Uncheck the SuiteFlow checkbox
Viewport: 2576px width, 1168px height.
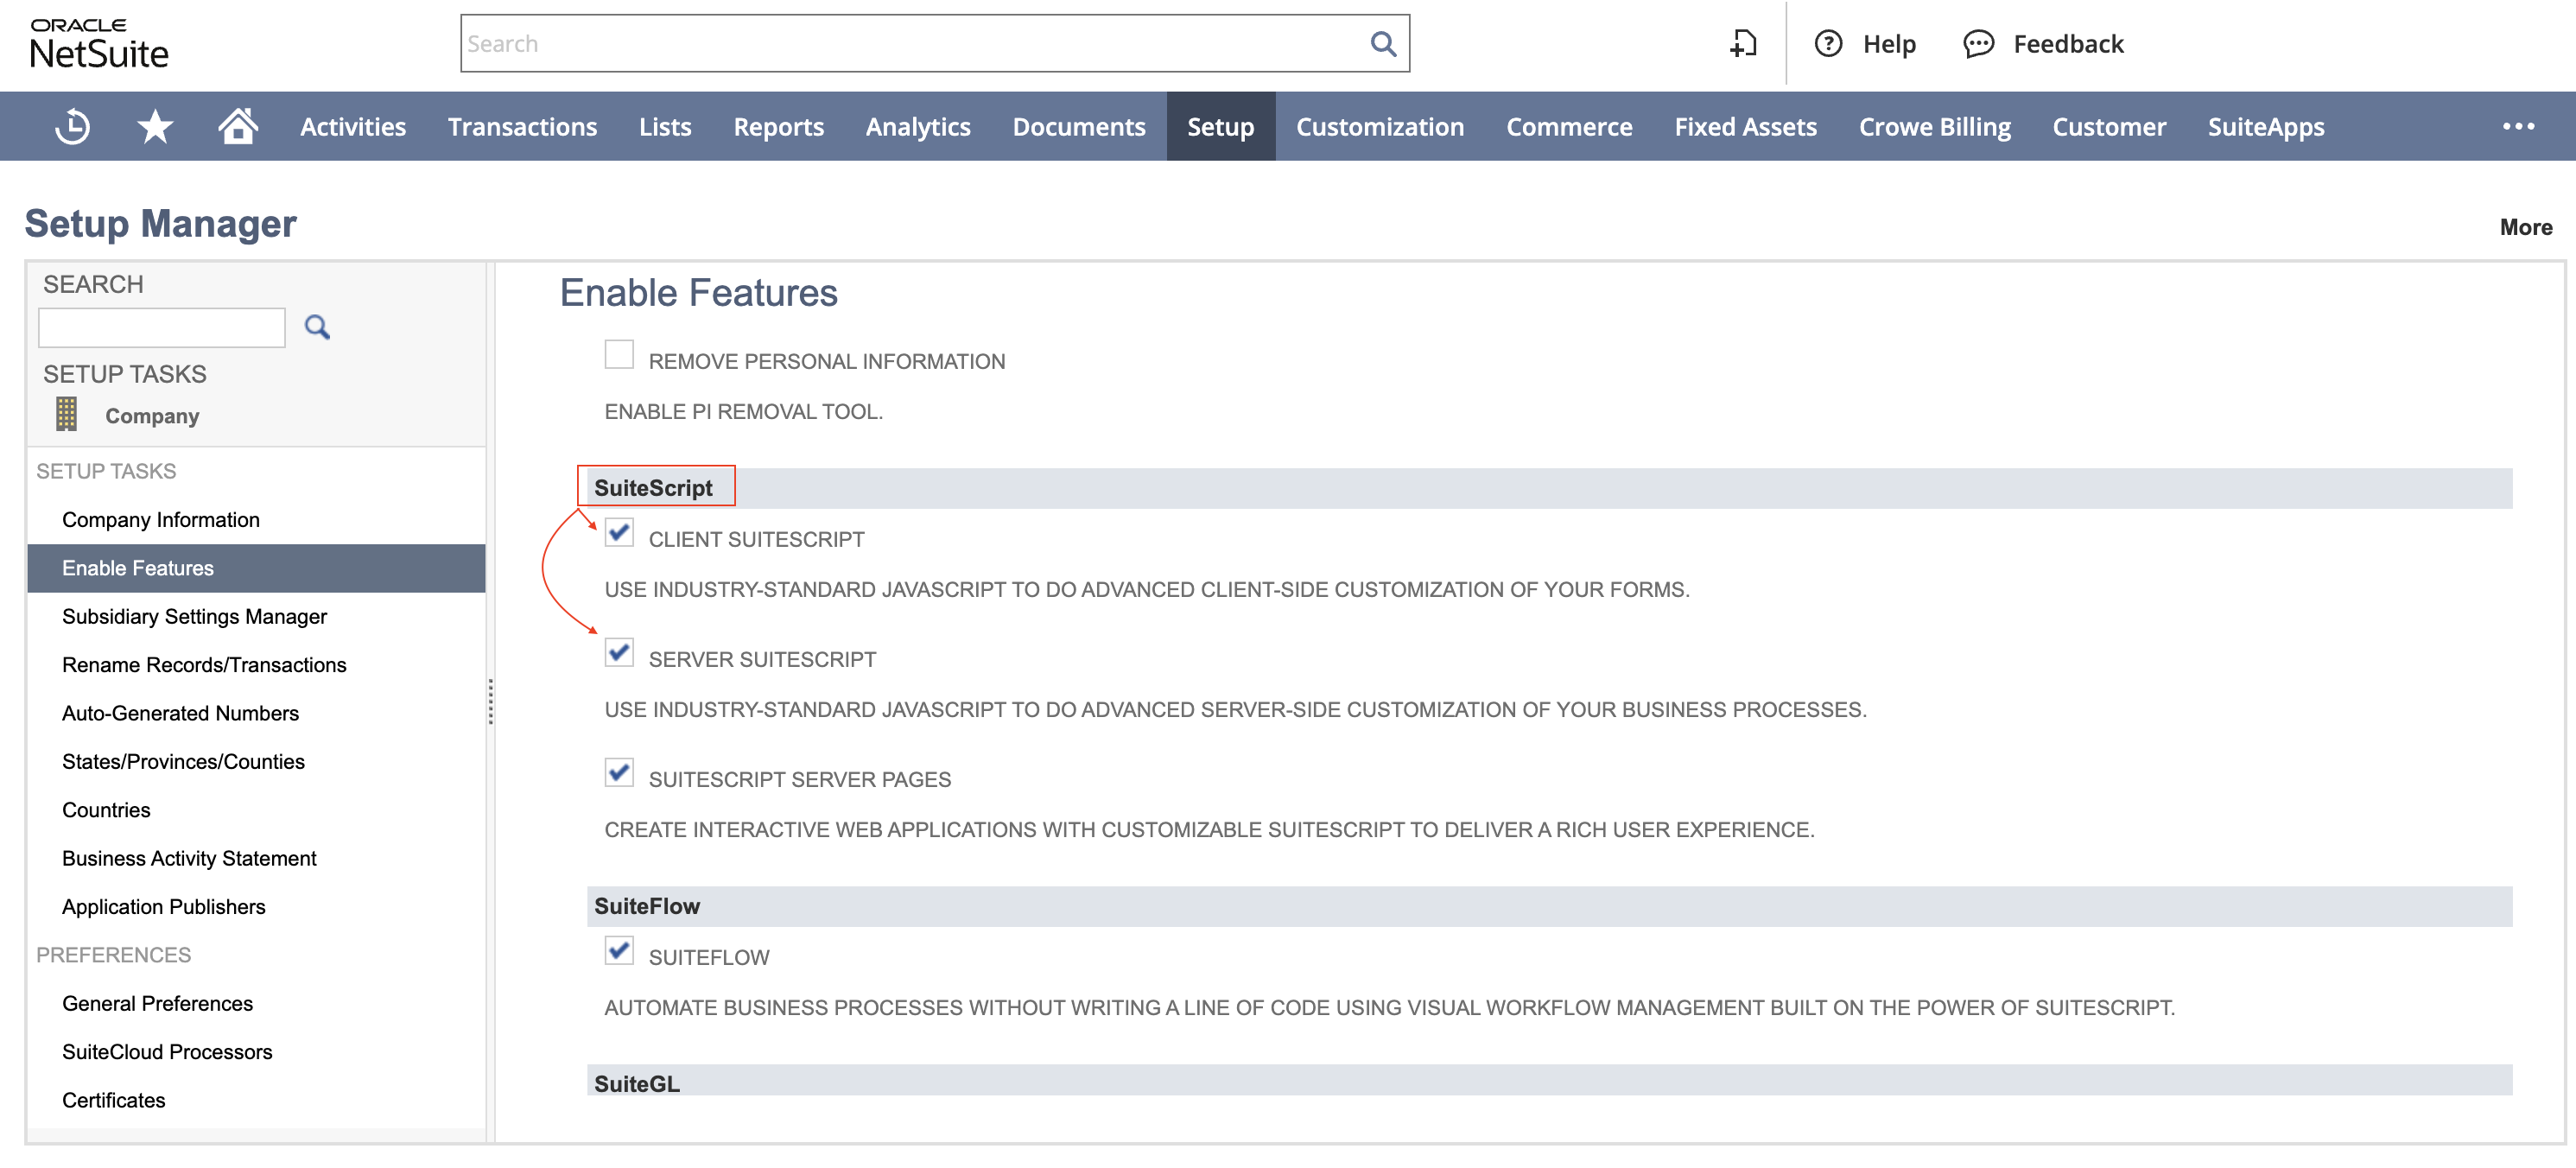coord(619,950)
